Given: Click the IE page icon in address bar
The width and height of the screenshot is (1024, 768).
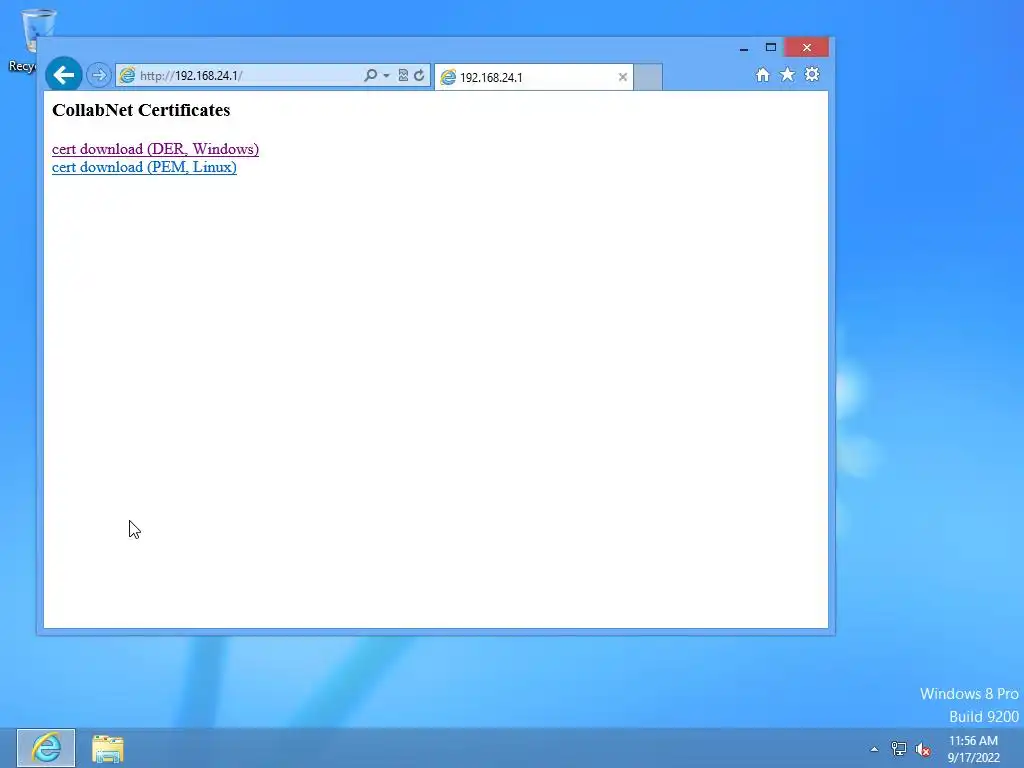Looking at the screenshot, I should pos(127,76).
